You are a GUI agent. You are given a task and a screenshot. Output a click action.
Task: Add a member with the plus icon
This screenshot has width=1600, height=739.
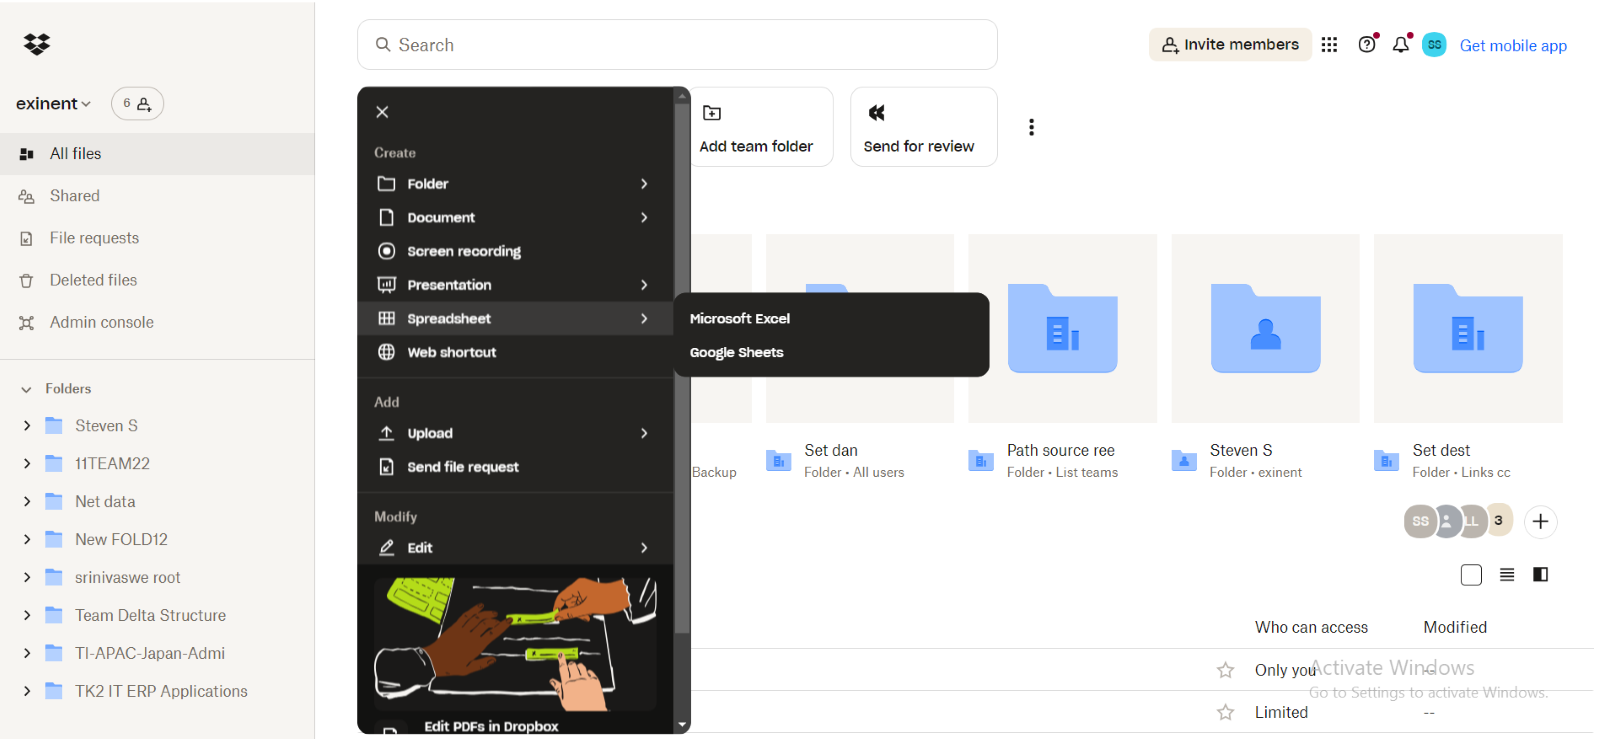pos(1540,521)
